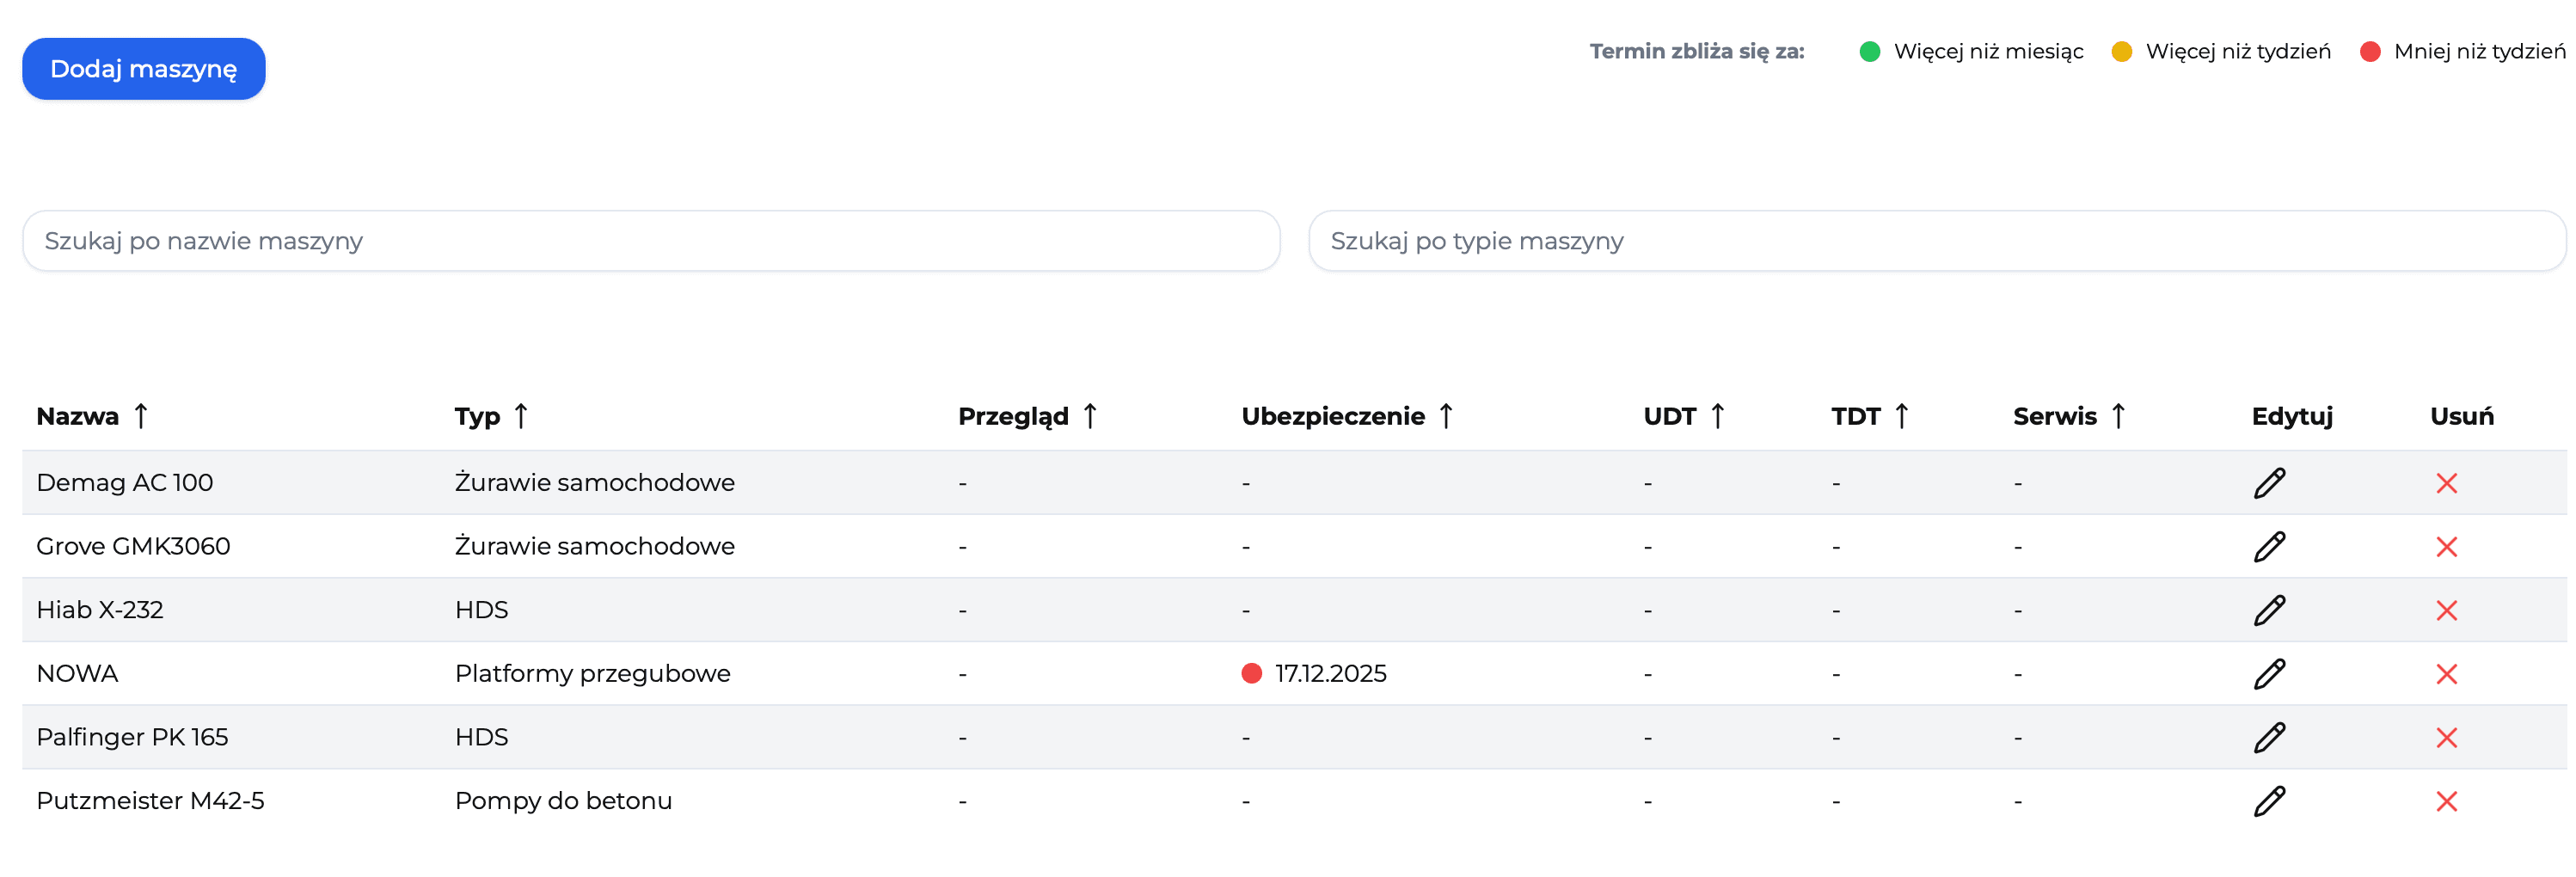This screenshot has height=877, width=2576.
Task: Edit the Grove GMK3060 entry
Action: click(x=2270, y=546)
